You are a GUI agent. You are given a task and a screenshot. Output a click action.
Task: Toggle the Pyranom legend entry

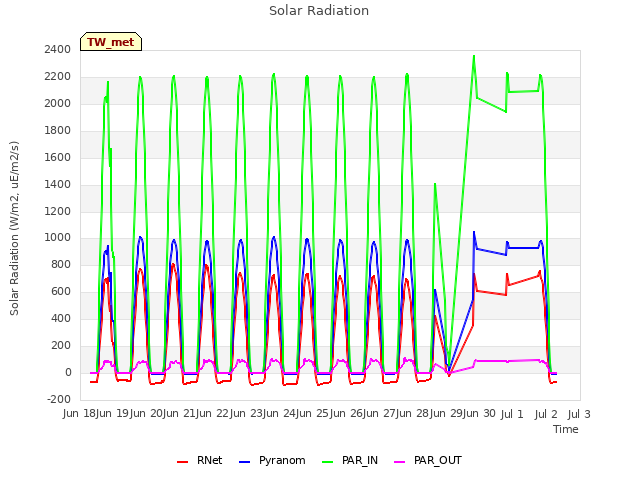coord(272,460)
